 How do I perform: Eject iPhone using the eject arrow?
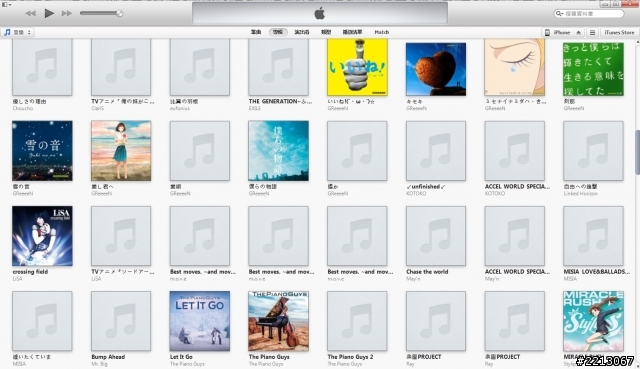tap(578, 32)
